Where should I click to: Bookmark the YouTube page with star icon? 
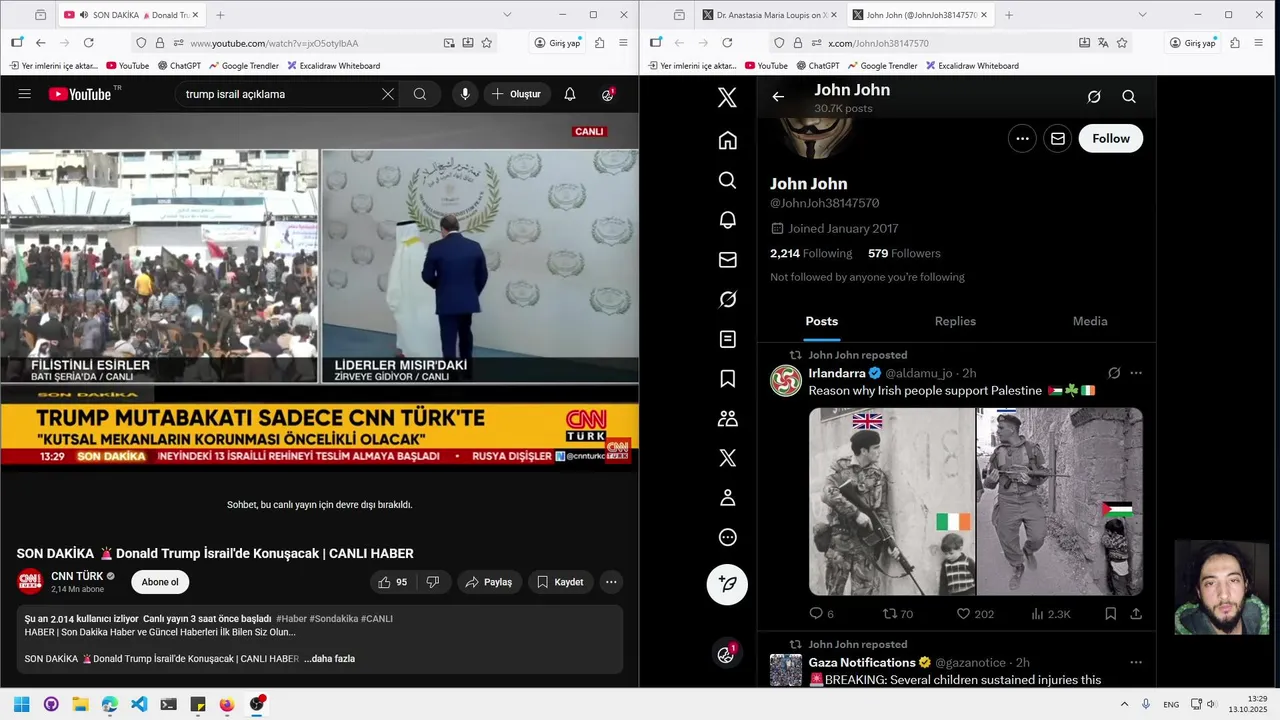pos(487,43)
